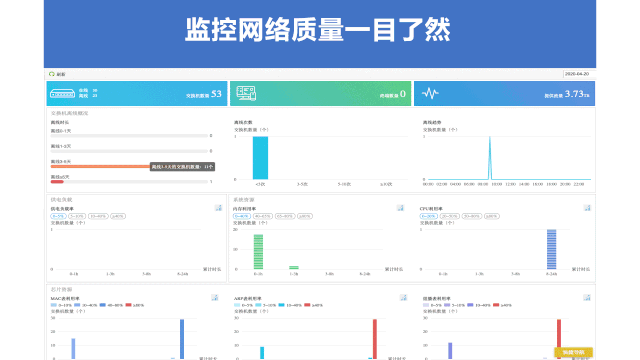Click cyan bar in ARP table chart

[x=262, y=353]
